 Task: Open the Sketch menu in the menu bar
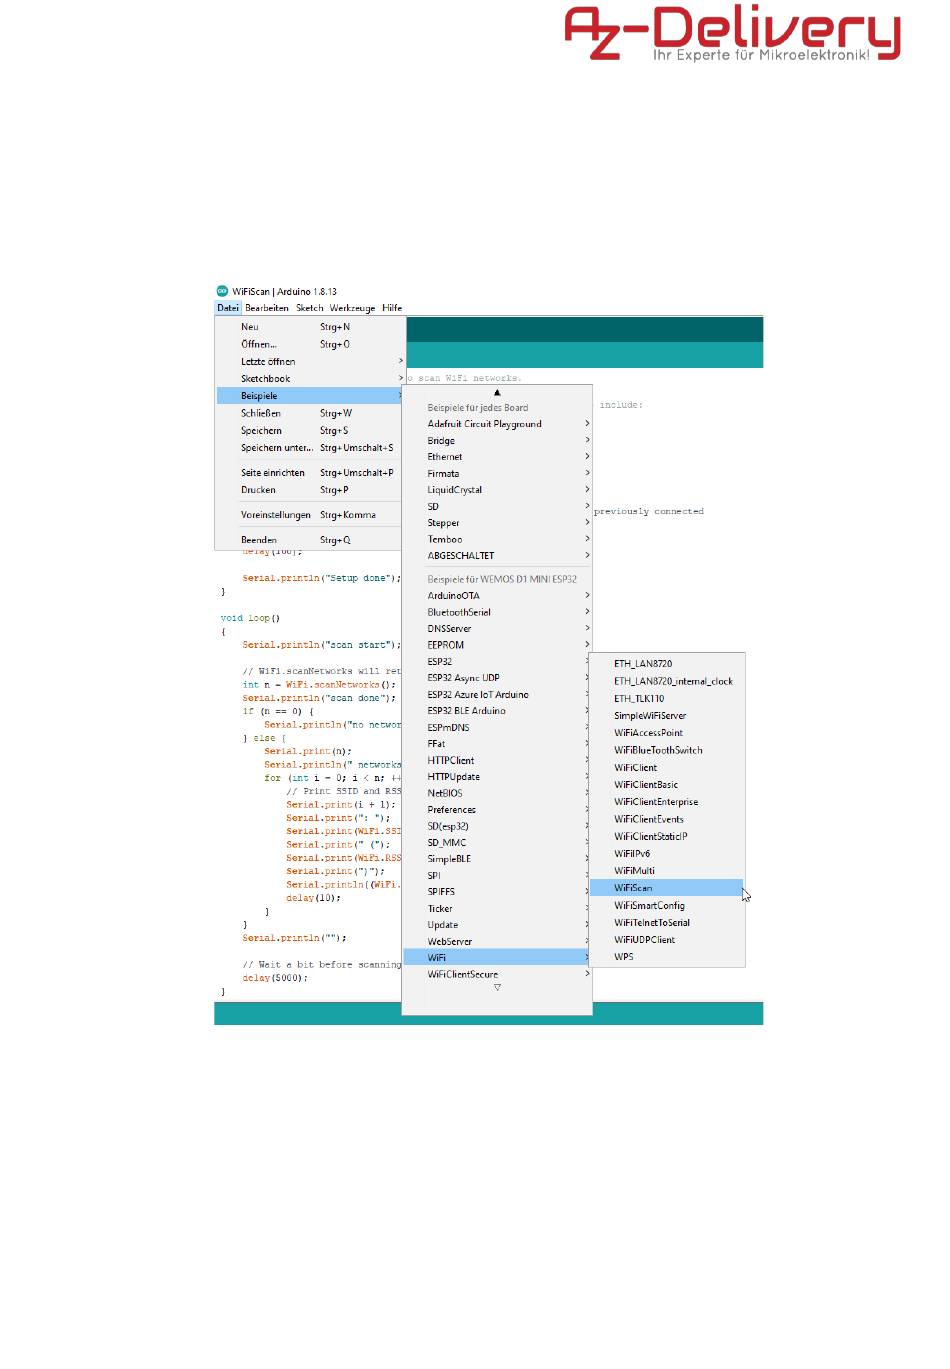[310, 308]
